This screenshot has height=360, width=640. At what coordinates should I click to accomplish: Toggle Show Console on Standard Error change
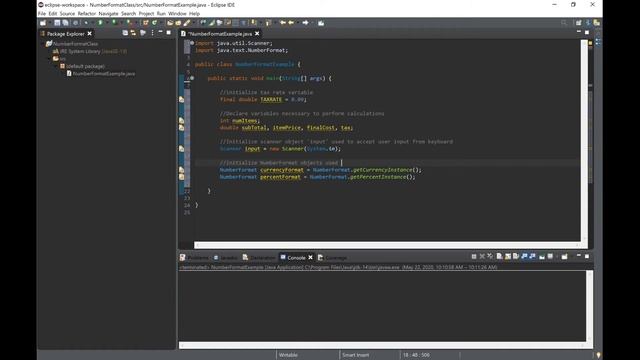pyautogui.click(x=533, y=256)
